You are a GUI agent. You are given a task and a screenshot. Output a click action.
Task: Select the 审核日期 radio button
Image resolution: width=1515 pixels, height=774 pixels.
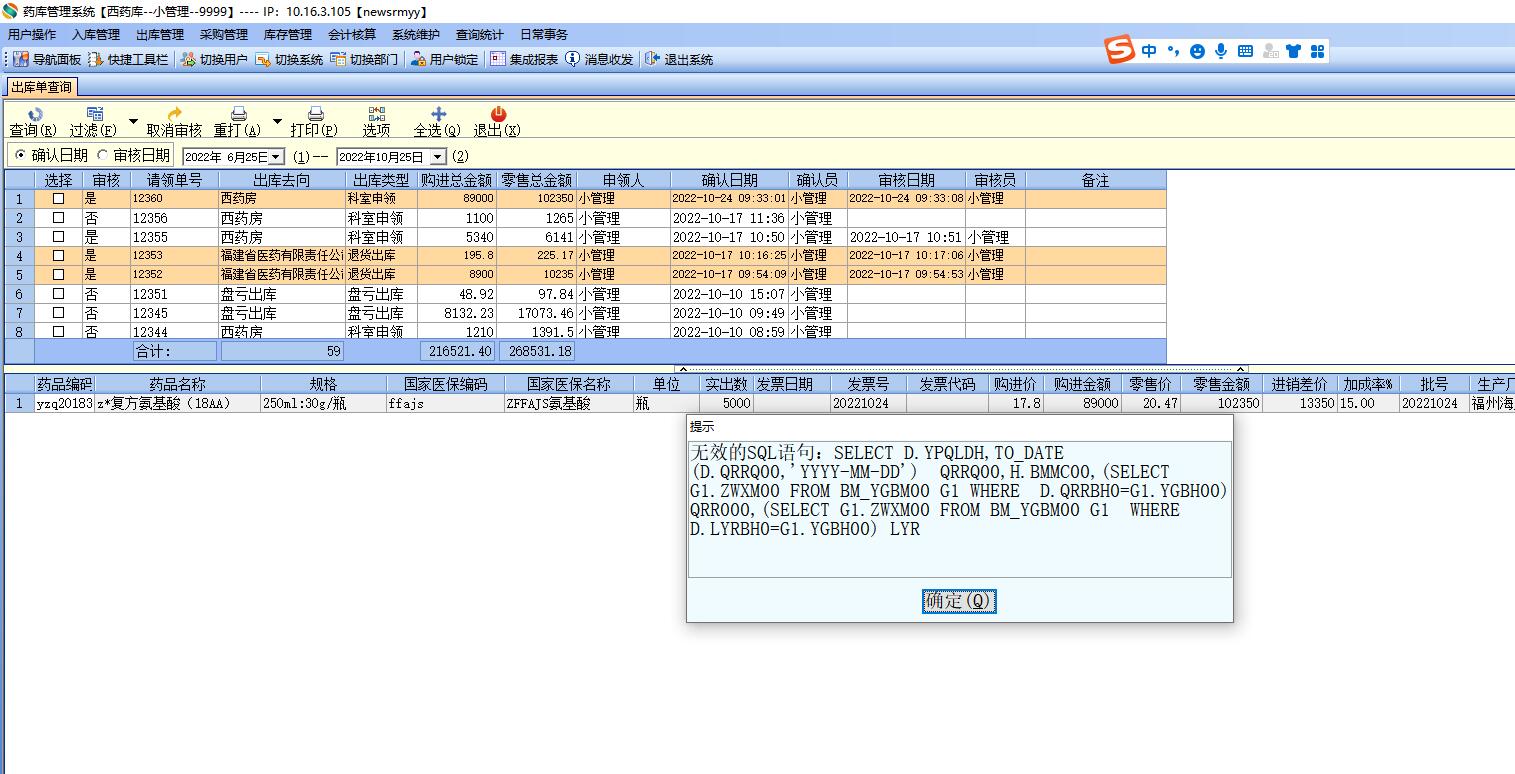(102, 155)
